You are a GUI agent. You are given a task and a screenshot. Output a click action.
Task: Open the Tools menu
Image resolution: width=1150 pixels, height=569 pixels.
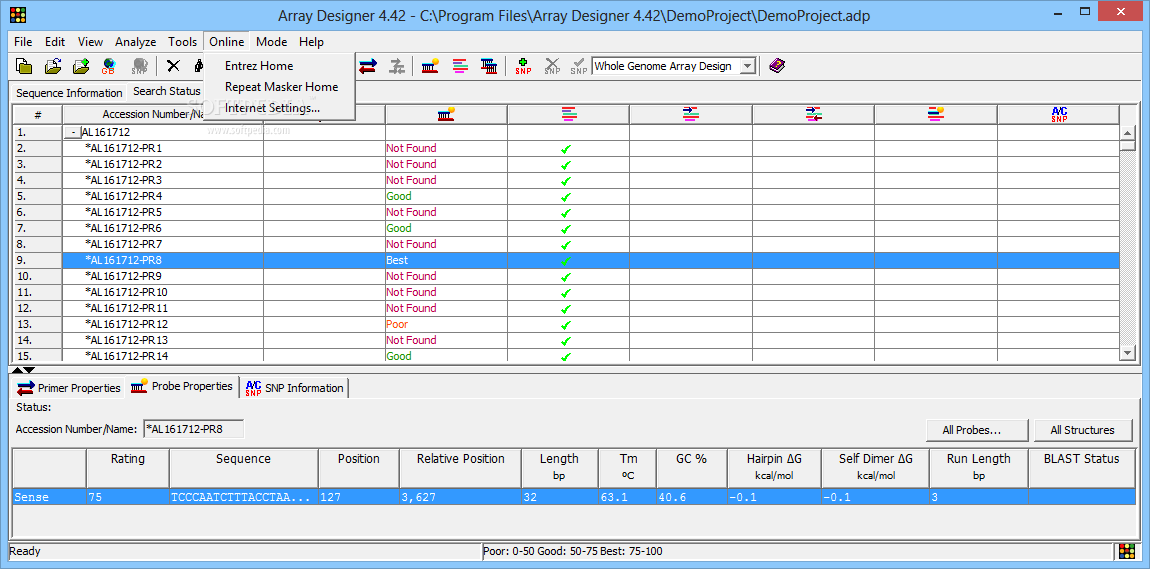coord(182,42)
